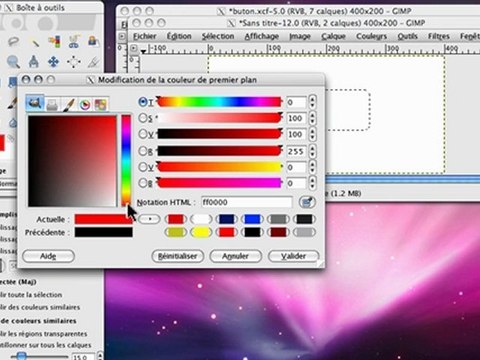Click the stepper arrows for blue value
The height and width of the screenshot is (360, 480).
312,183
